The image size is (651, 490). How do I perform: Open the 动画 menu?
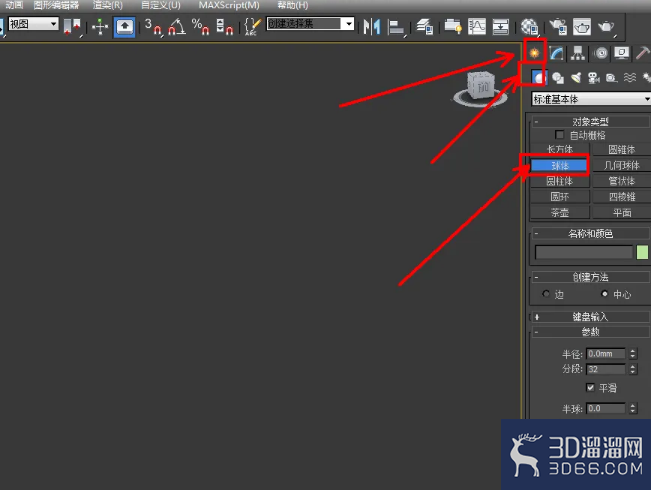14,5
